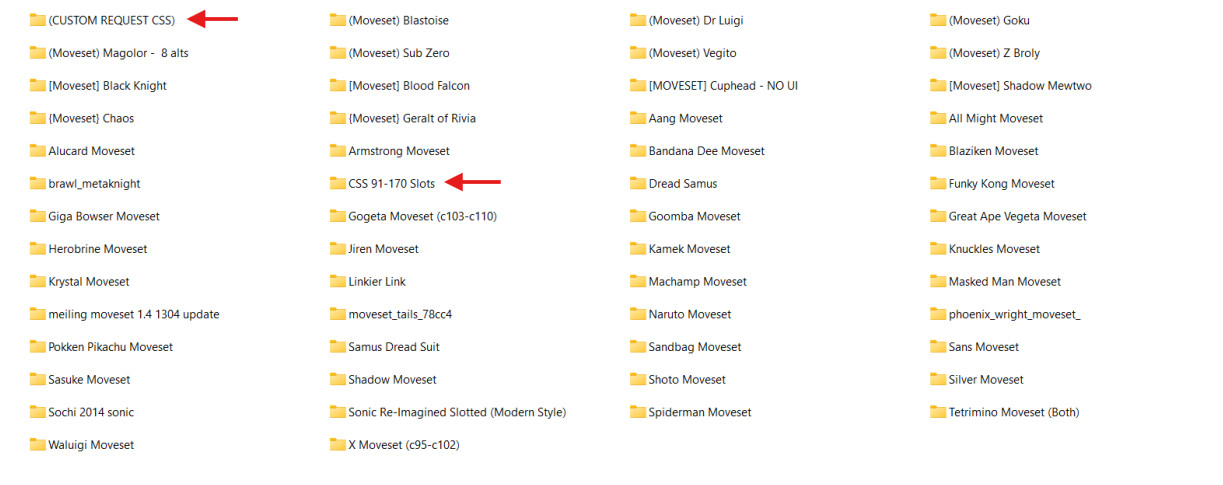Click the Great Ape Vegeta Moveset folder
This screenshot has width=1223, height=485.
click(x=1008, y=216)
